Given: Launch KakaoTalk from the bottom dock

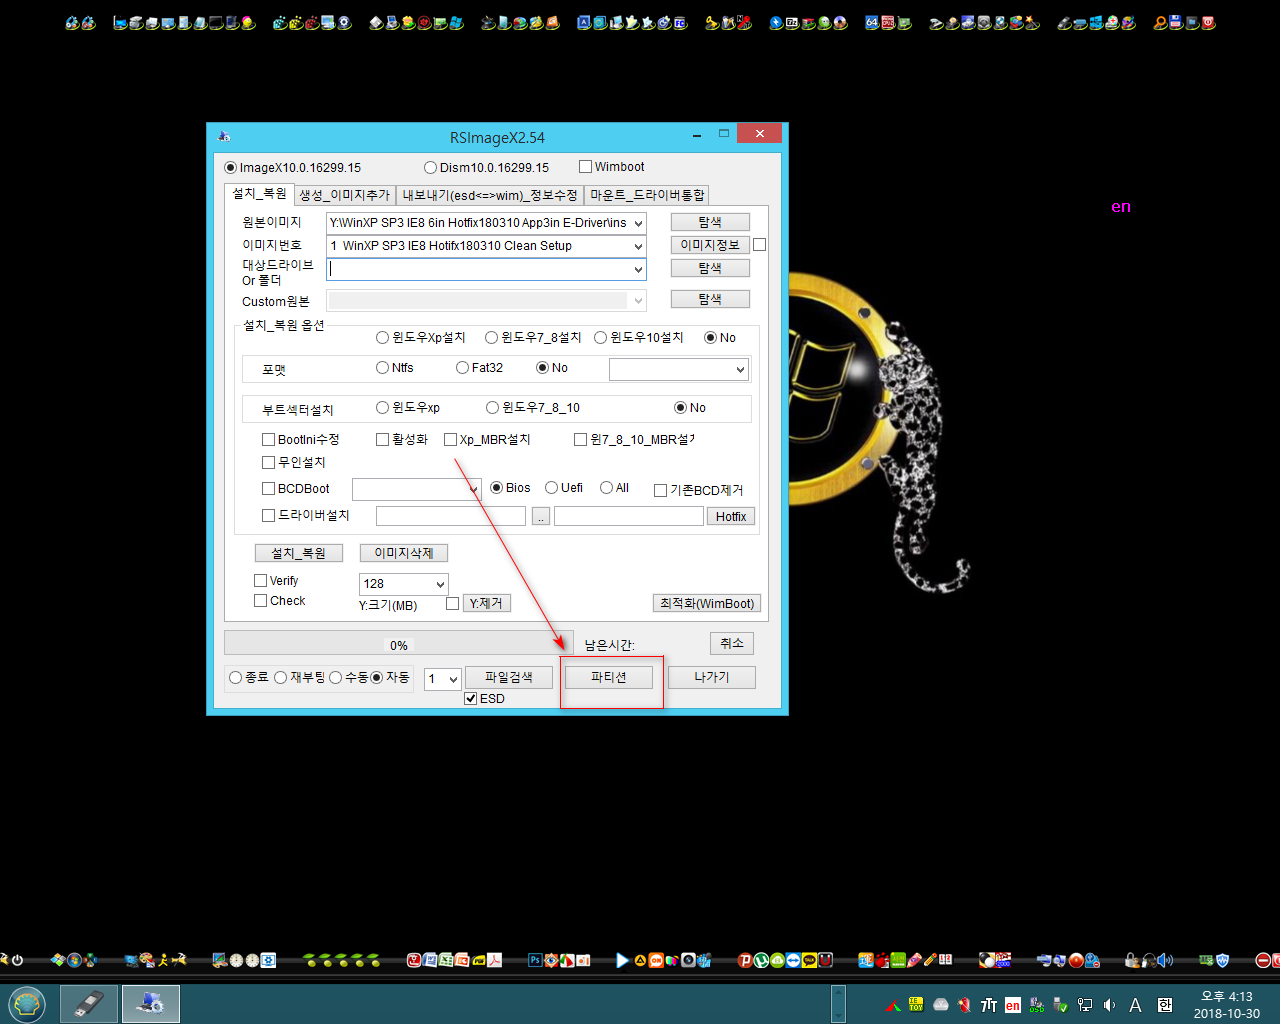Looking at the screenshot, I should coord(809,960).
